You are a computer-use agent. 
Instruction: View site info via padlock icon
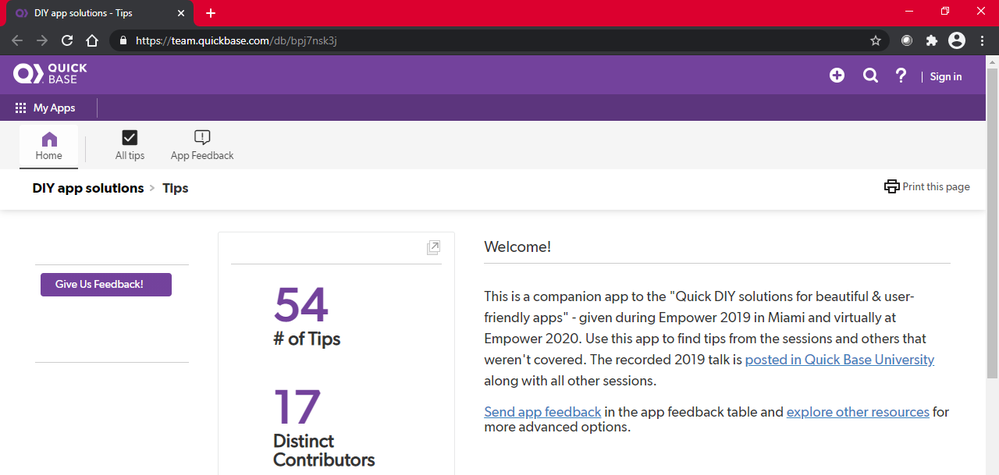(x=123, y=41)
